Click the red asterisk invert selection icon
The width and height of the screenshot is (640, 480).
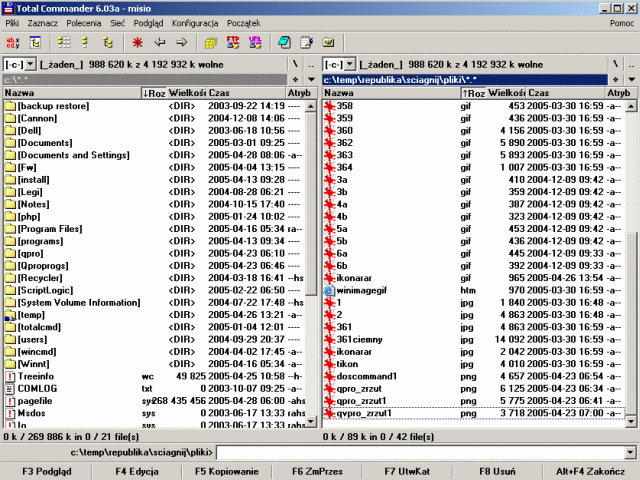138,42
